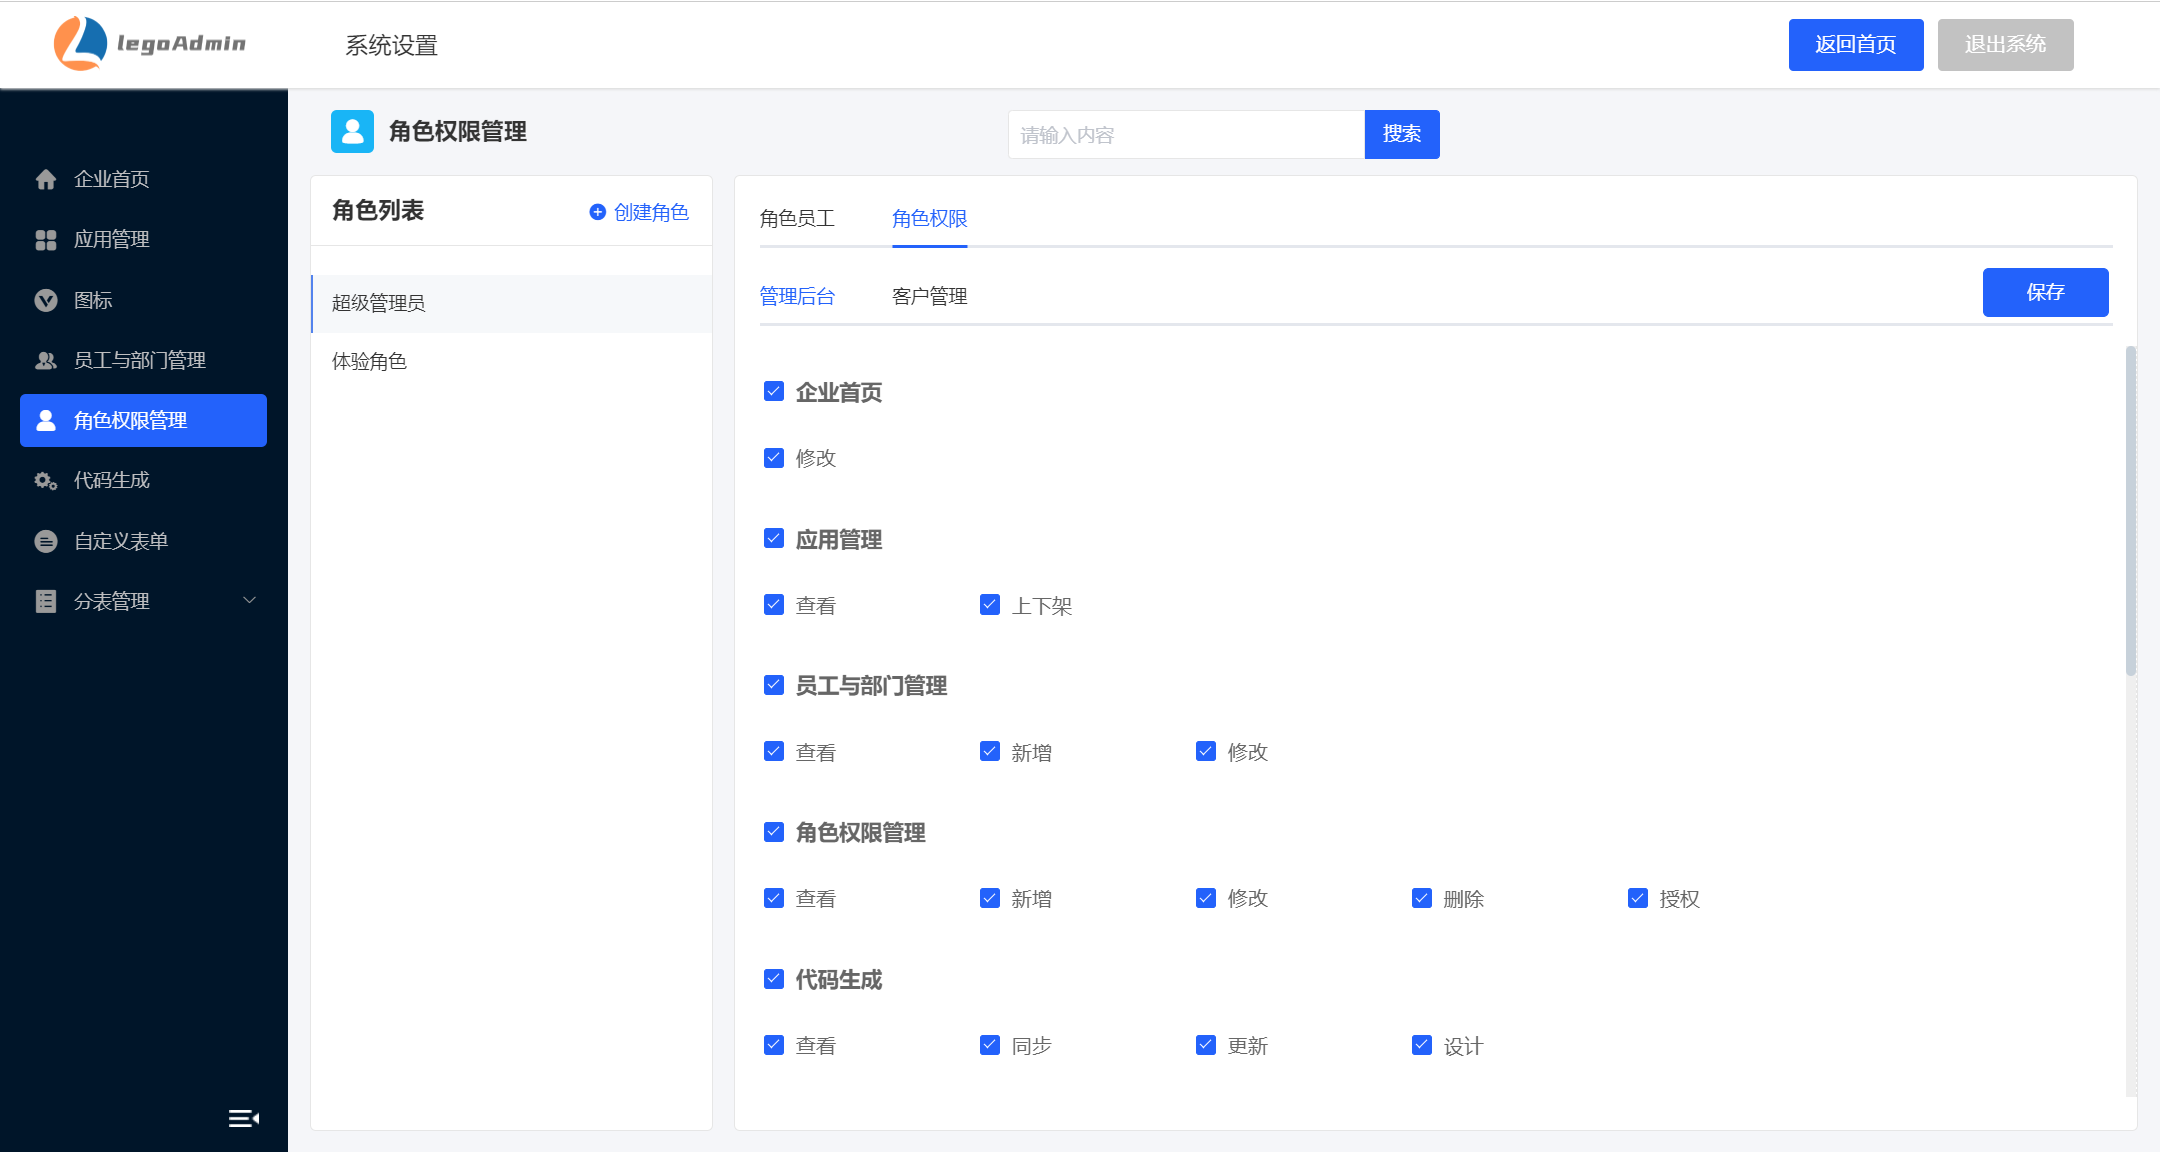Open the 客户管理 permissions tab

point(929,296)
